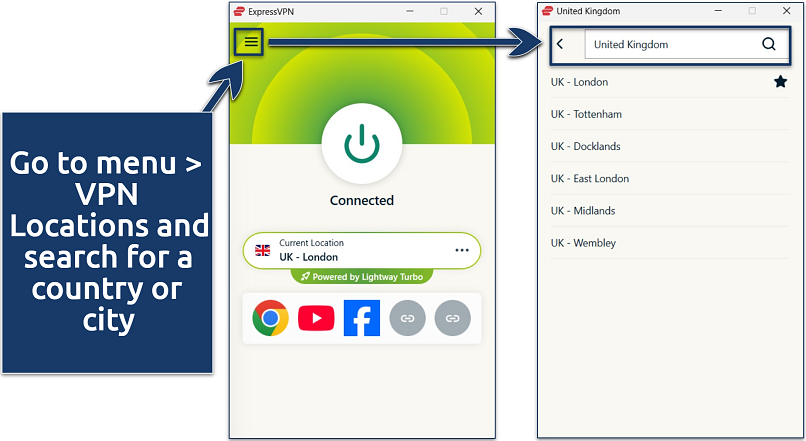This screenshot has height=441, width=806.
Task: Select UK - London in location list
Action: point(670,82)
